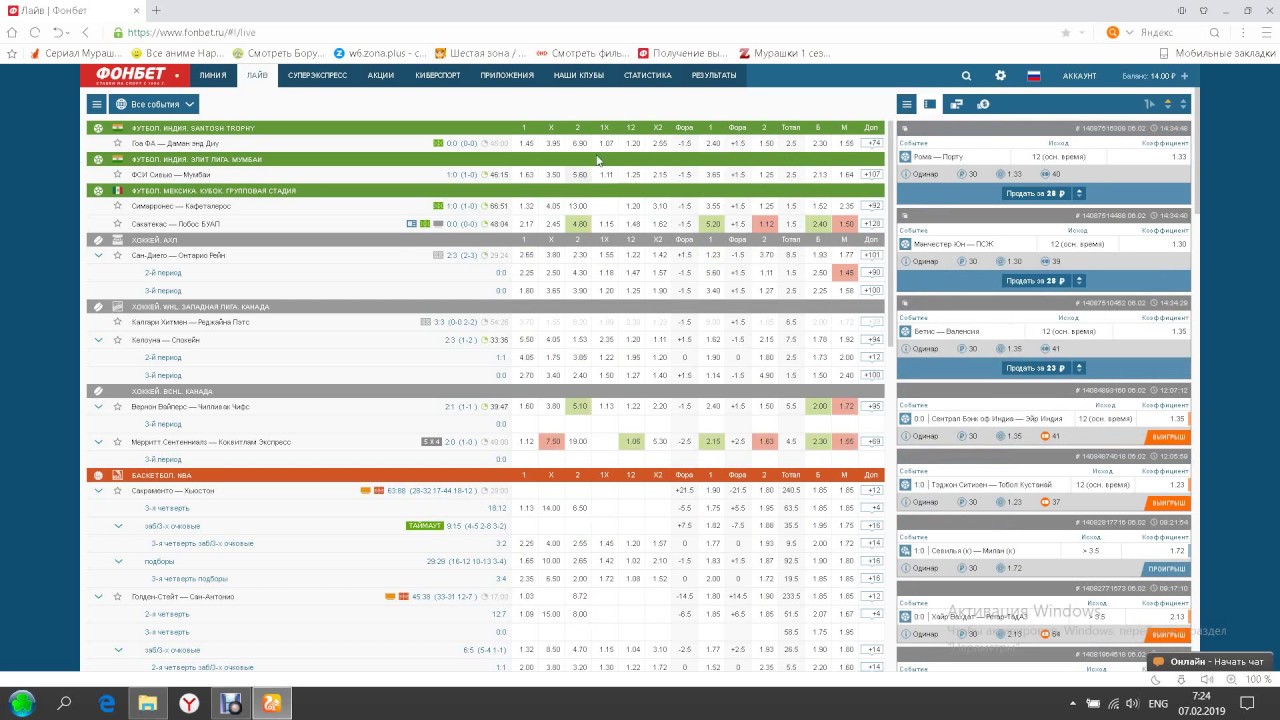This screenshot has height=720, width=1280.
Task: Favorite Сан-Диего — Онтарио Рейн star
Action: coord(117,255)
